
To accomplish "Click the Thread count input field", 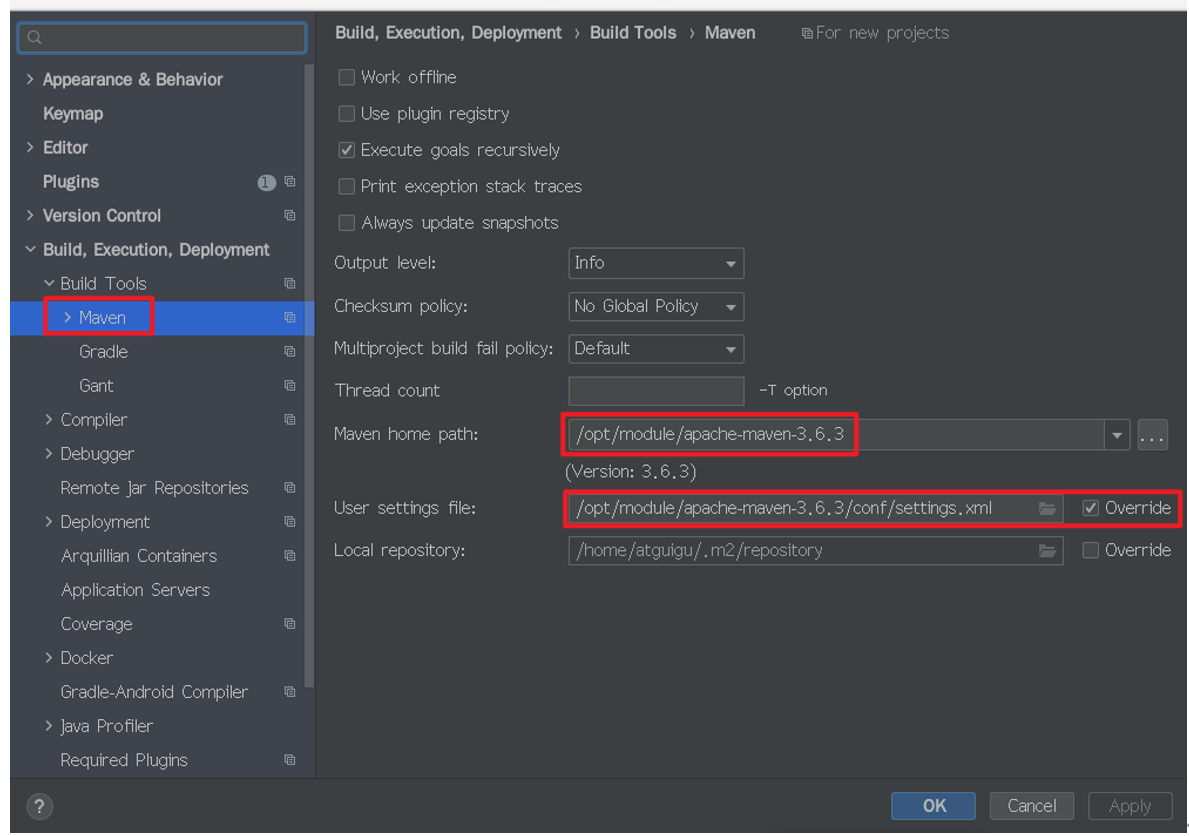I will pos(656,391).
